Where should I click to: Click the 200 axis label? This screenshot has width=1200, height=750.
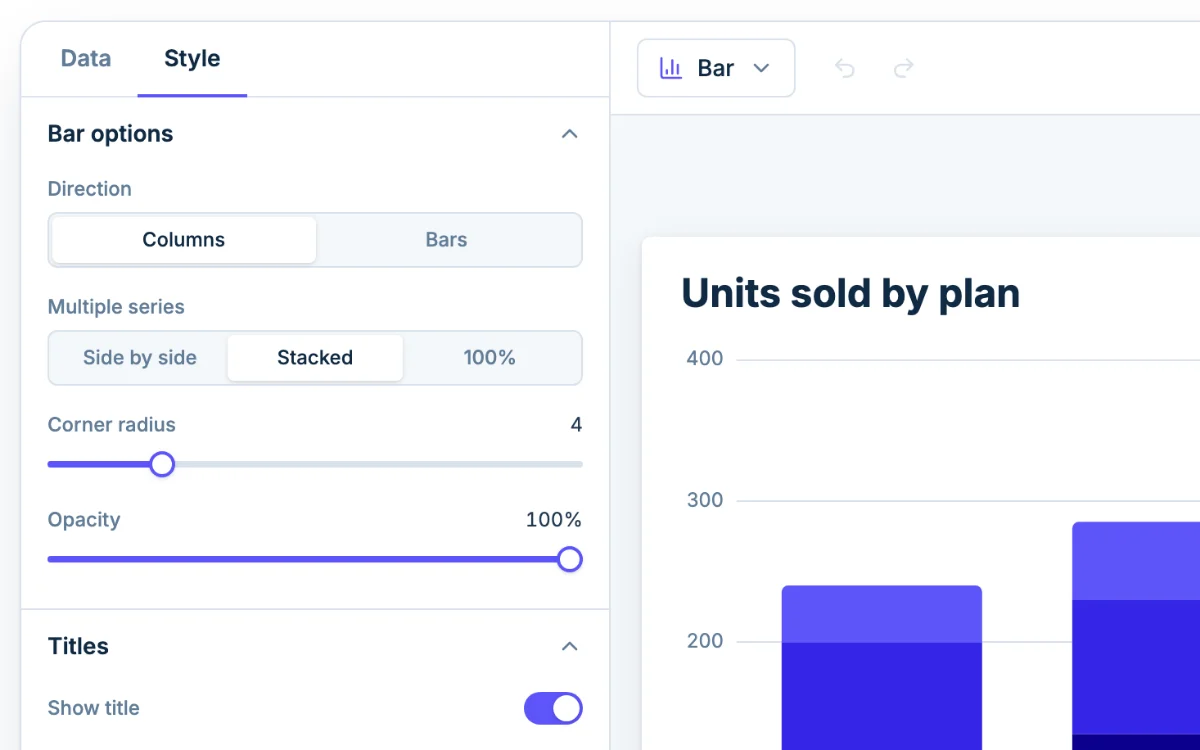click(x=705, y=641)
